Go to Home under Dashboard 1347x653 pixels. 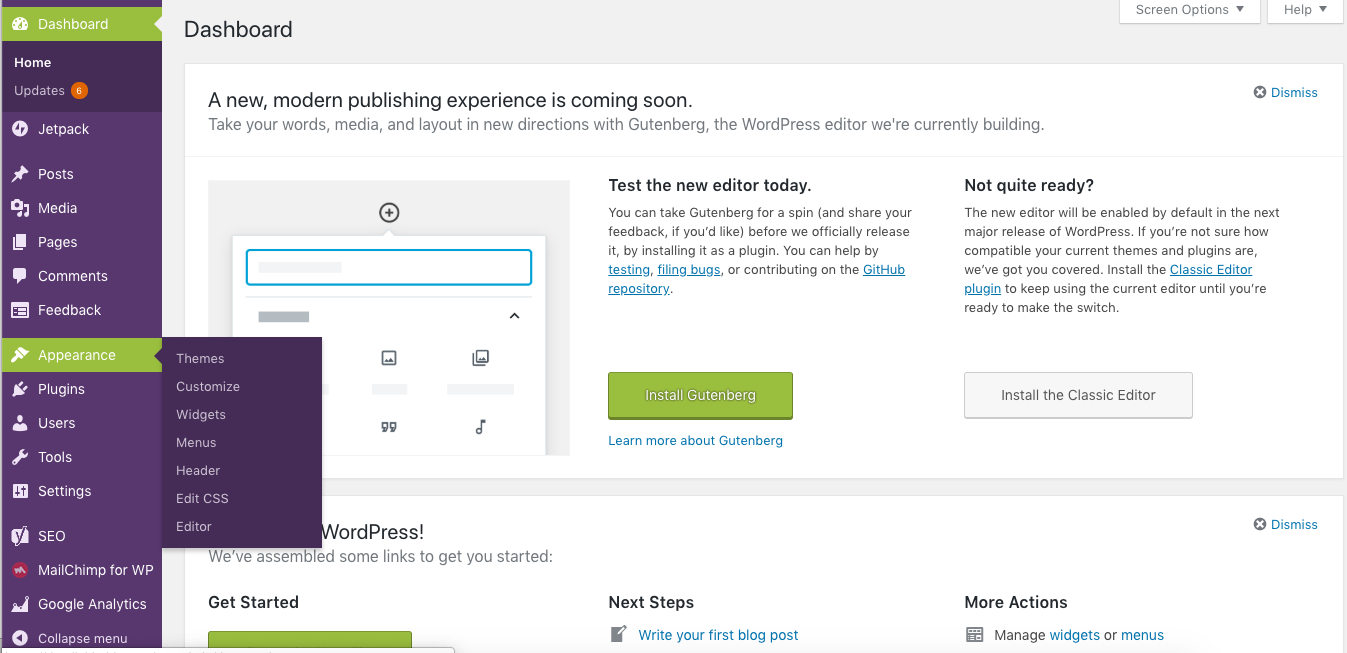(33, 62)
